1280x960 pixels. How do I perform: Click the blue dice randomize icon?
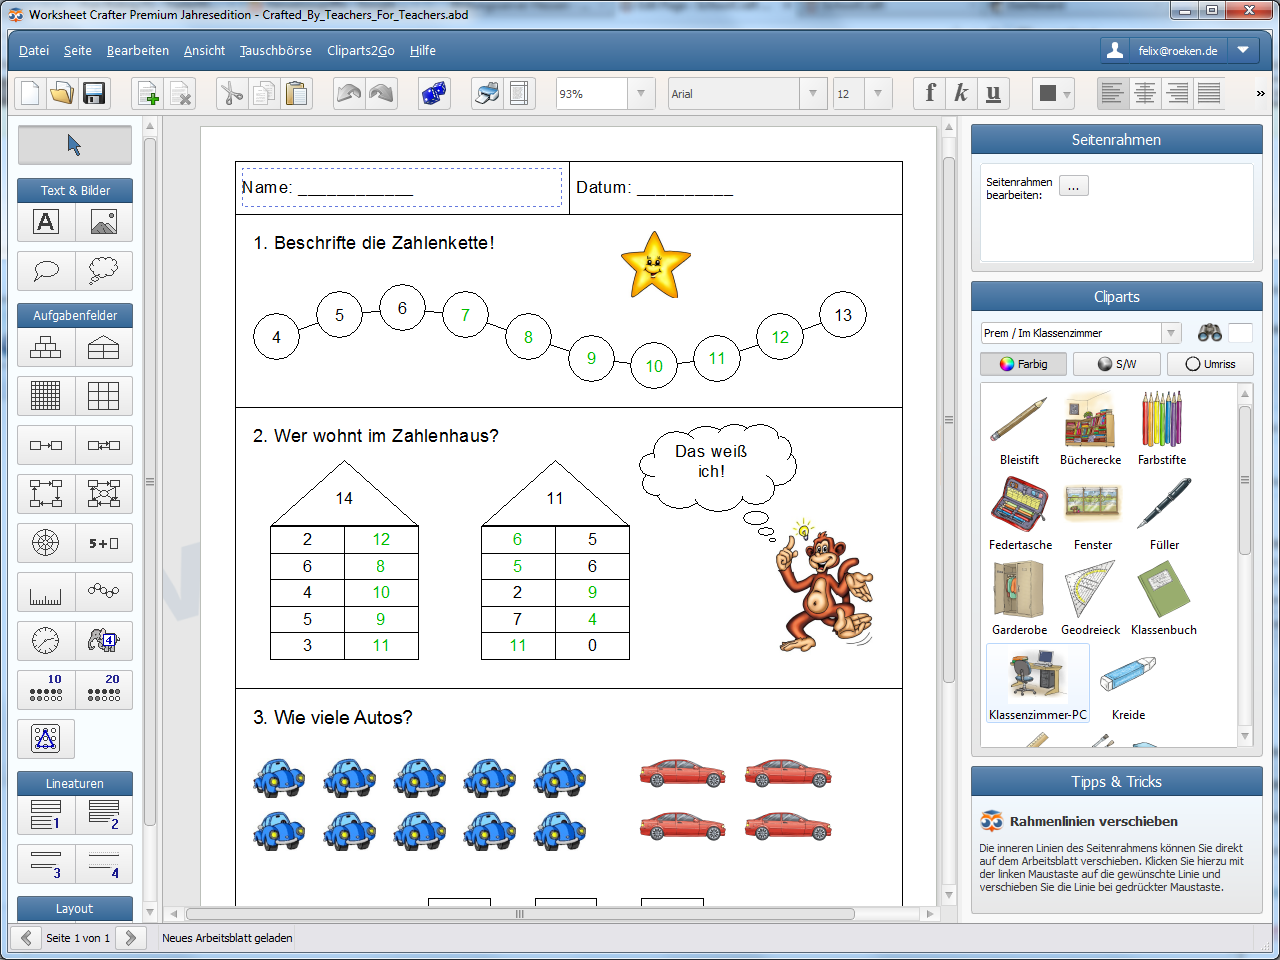[x=434, y=94]
